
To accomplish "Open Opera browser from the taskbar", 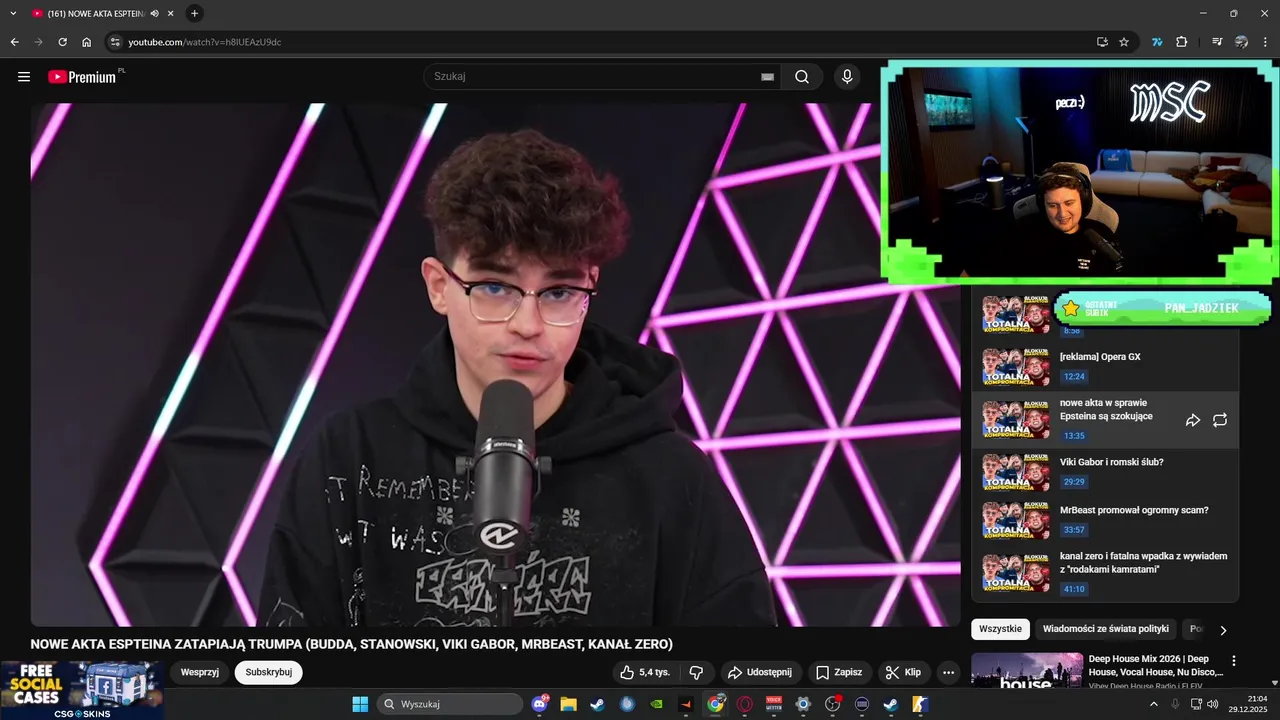I will [x=744, y=704].
